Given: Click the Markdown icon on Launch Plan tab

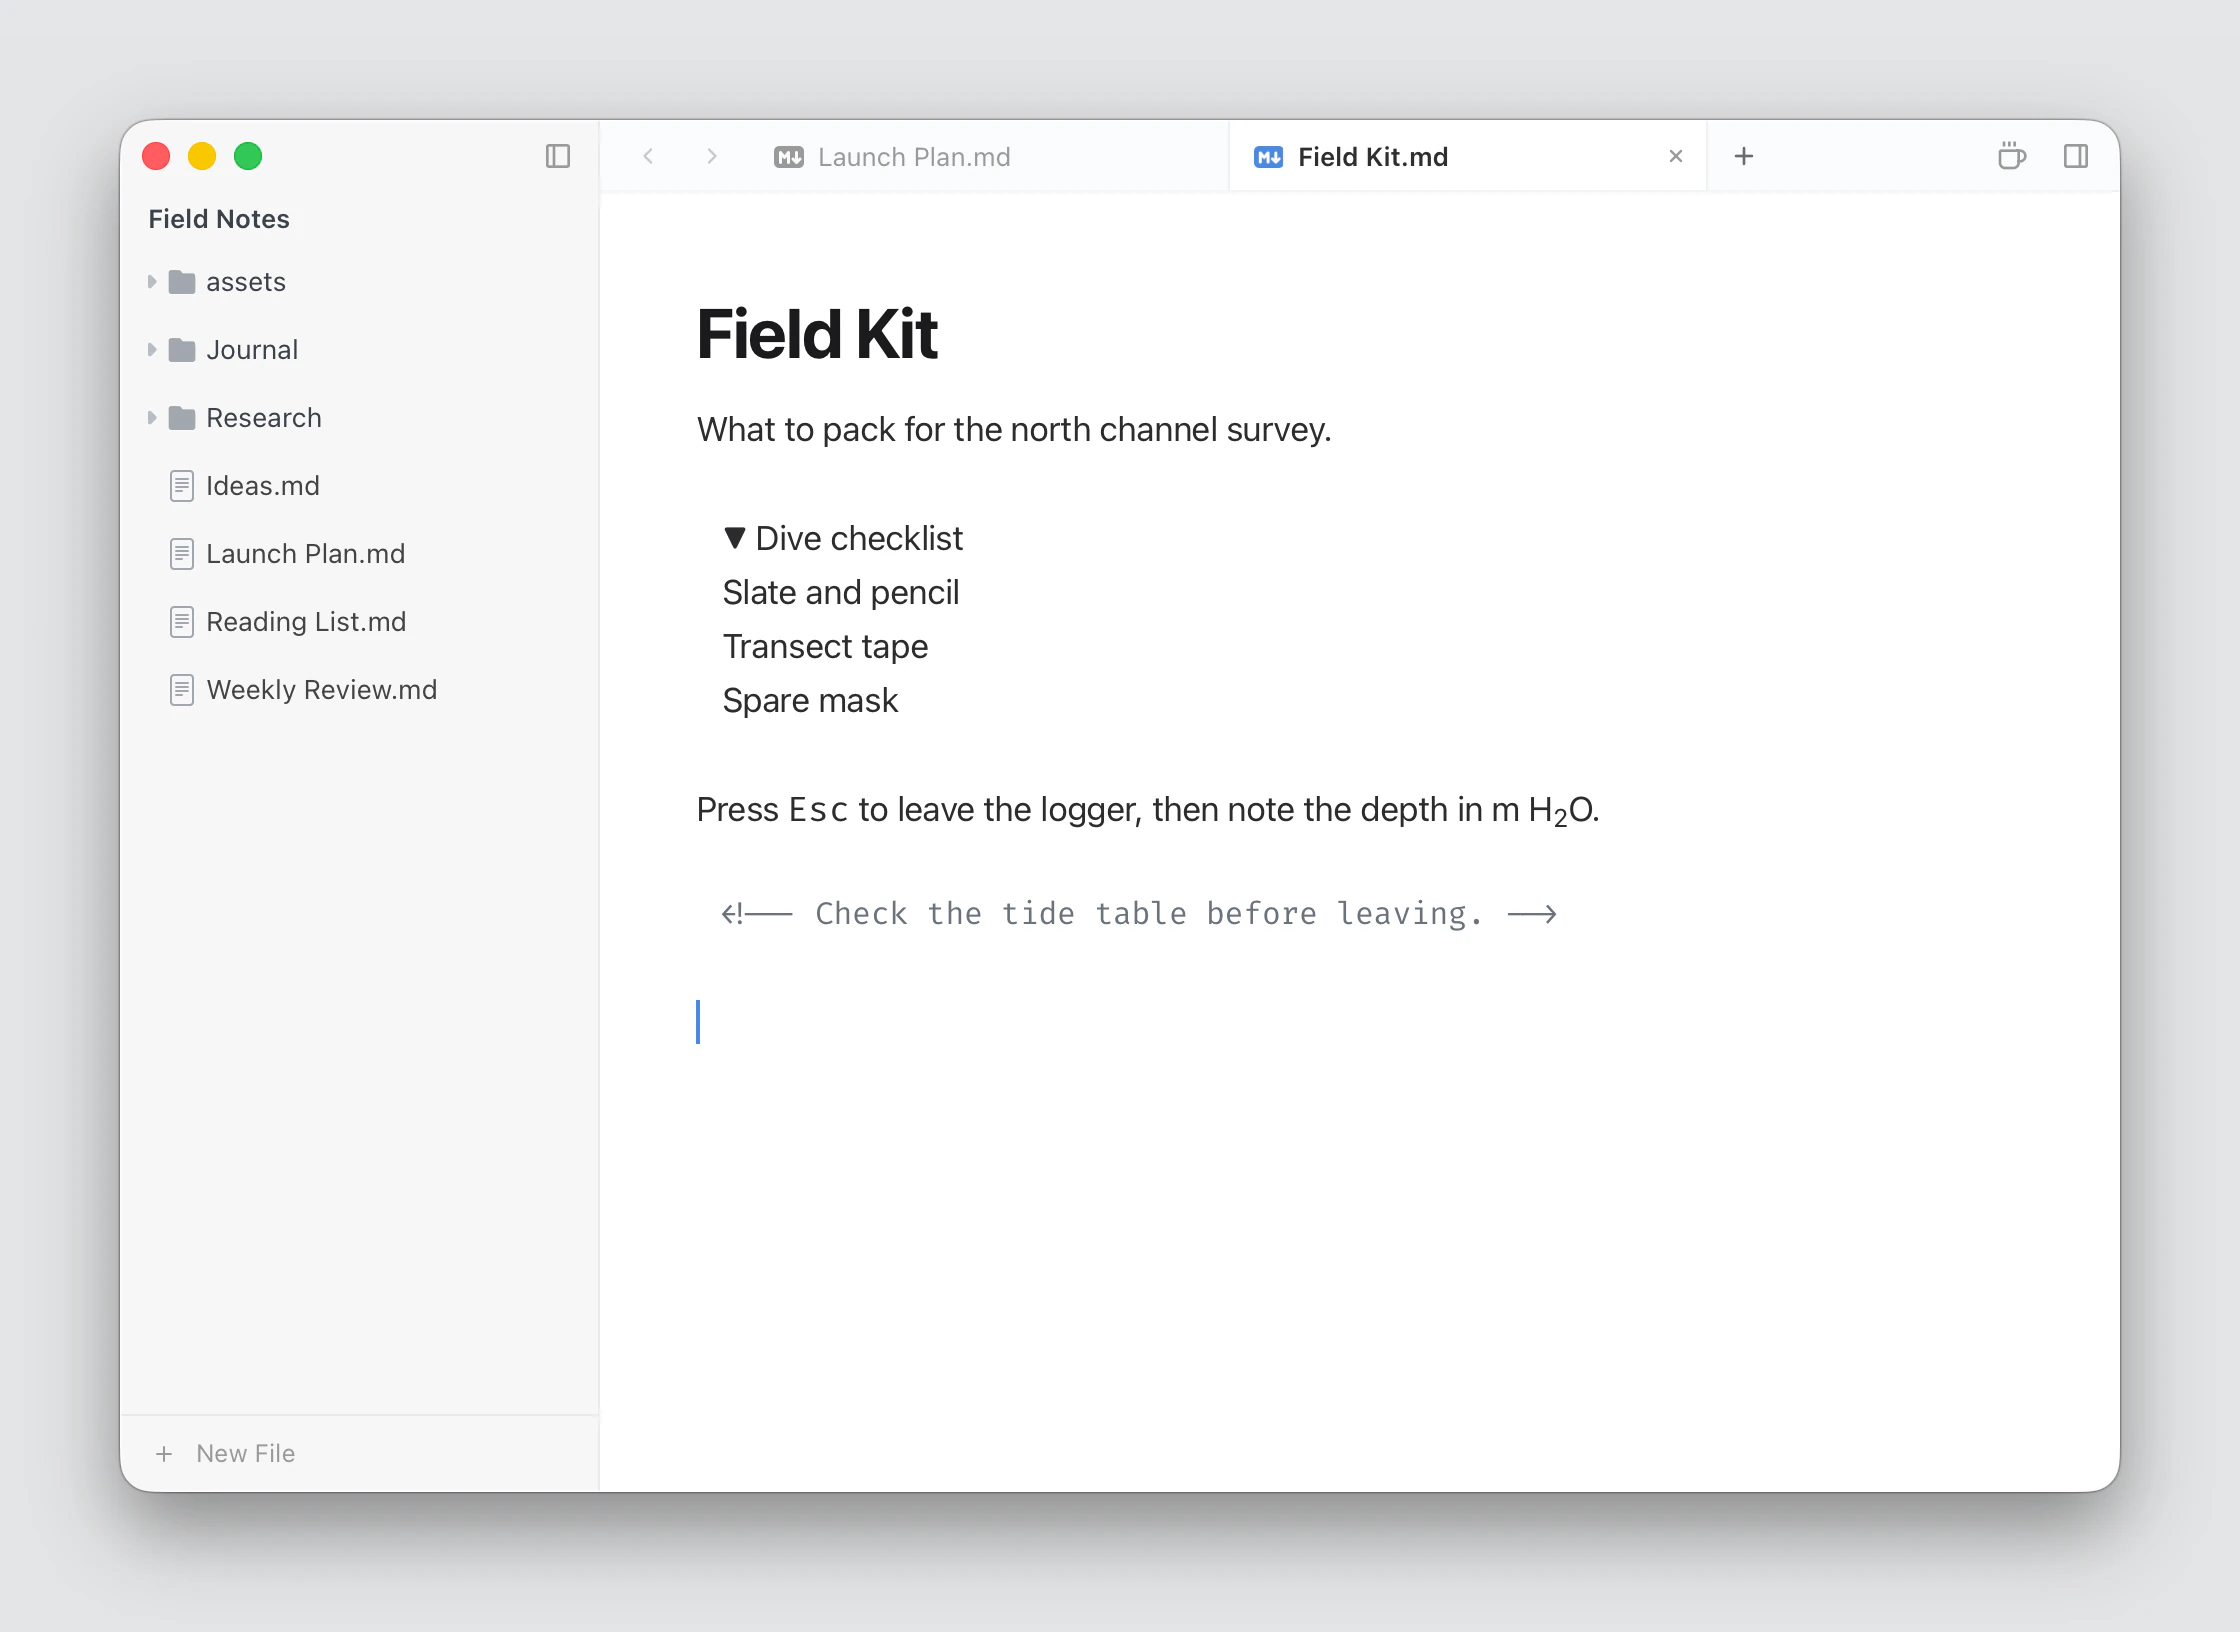Looking at the screenshot, I should click(789, 157).
